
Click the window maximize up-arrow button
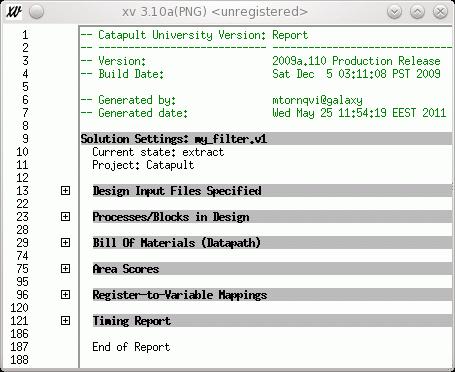tap(417, 12)
